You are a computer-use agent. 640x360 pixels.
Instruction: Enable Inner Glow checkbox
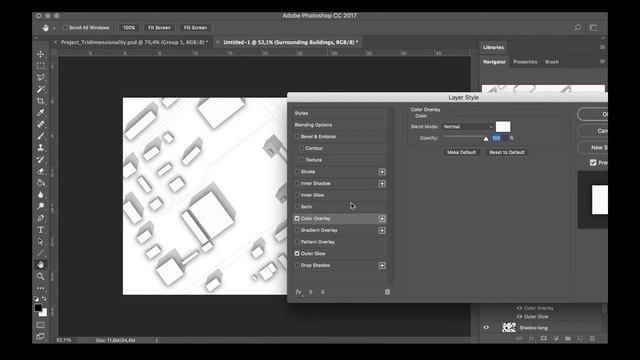click(x=297, y=195)
